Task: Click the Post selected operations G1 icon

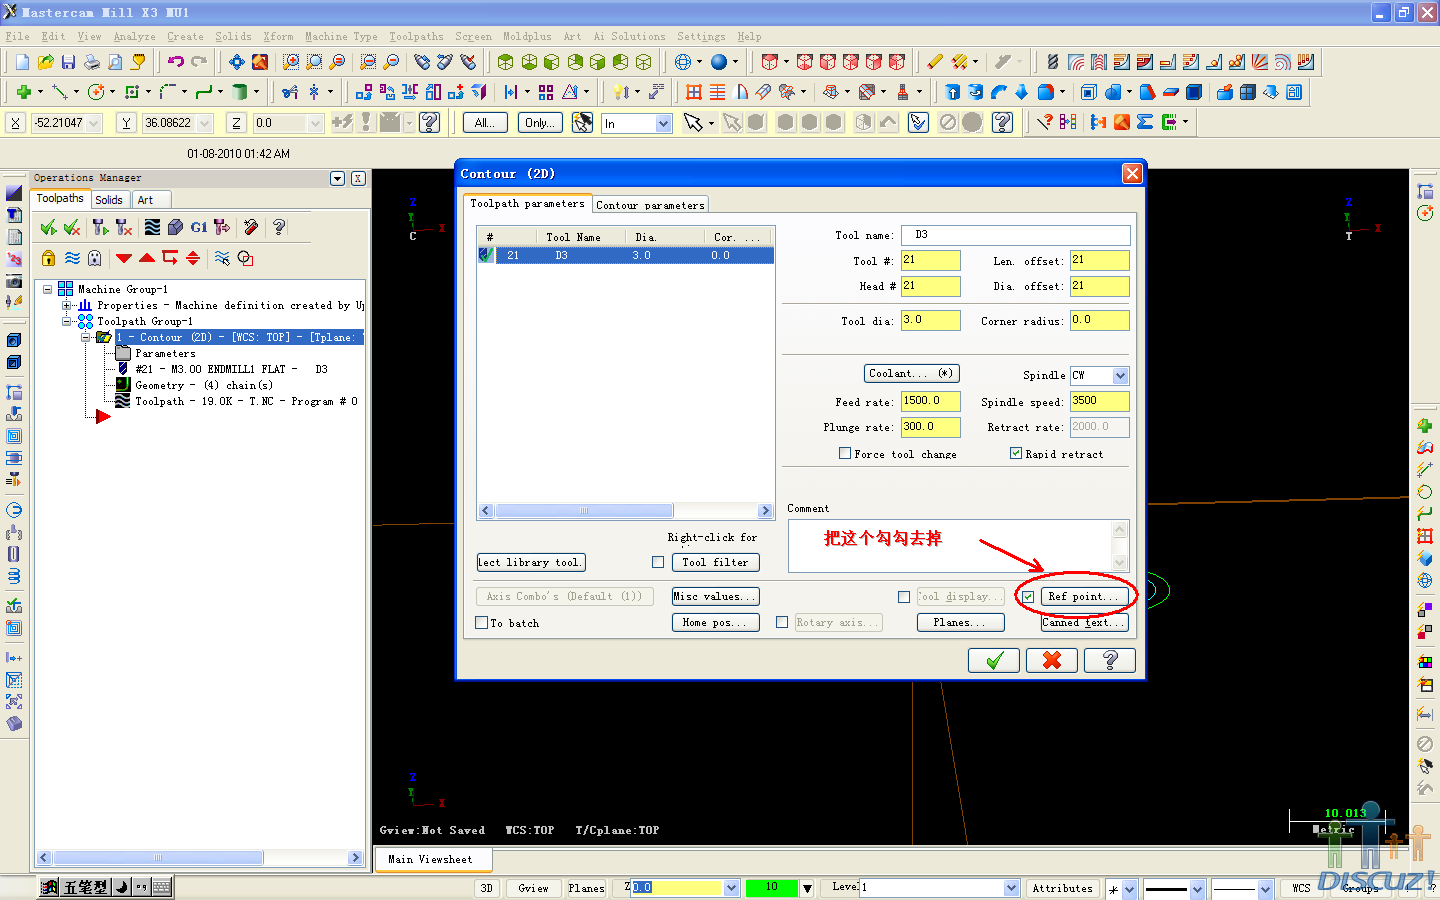Action: 198,228
